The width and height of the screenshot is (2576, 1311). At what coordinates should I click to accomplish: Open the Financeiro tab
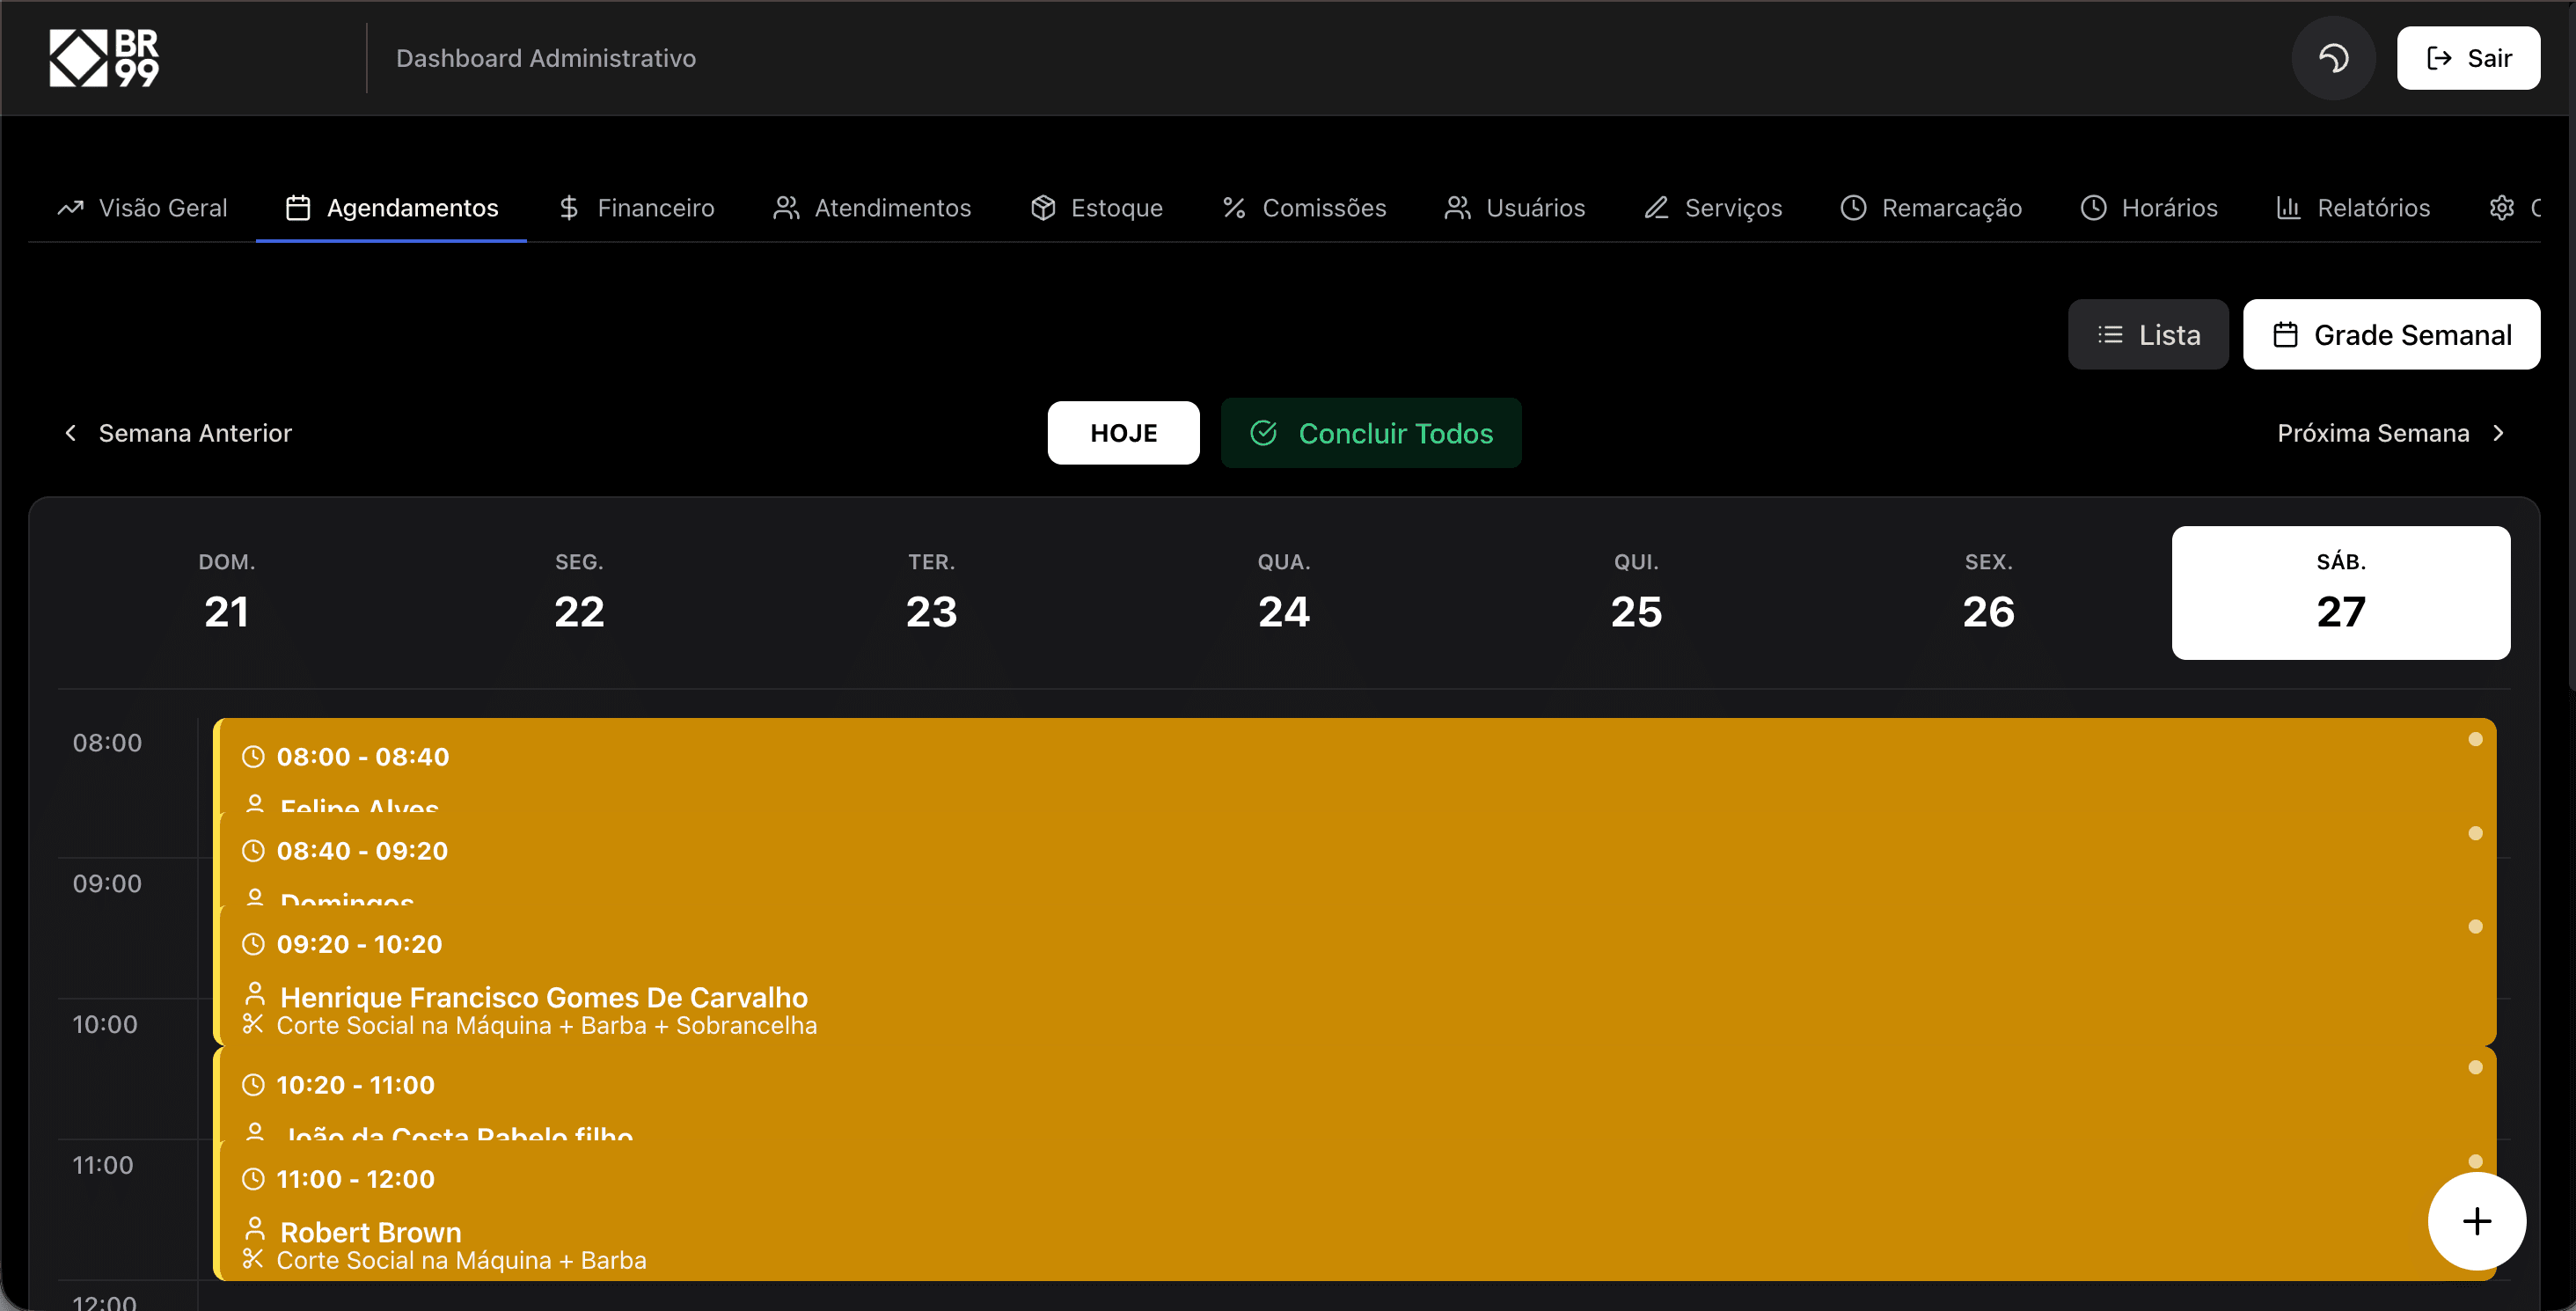click(x=636, y=208)
